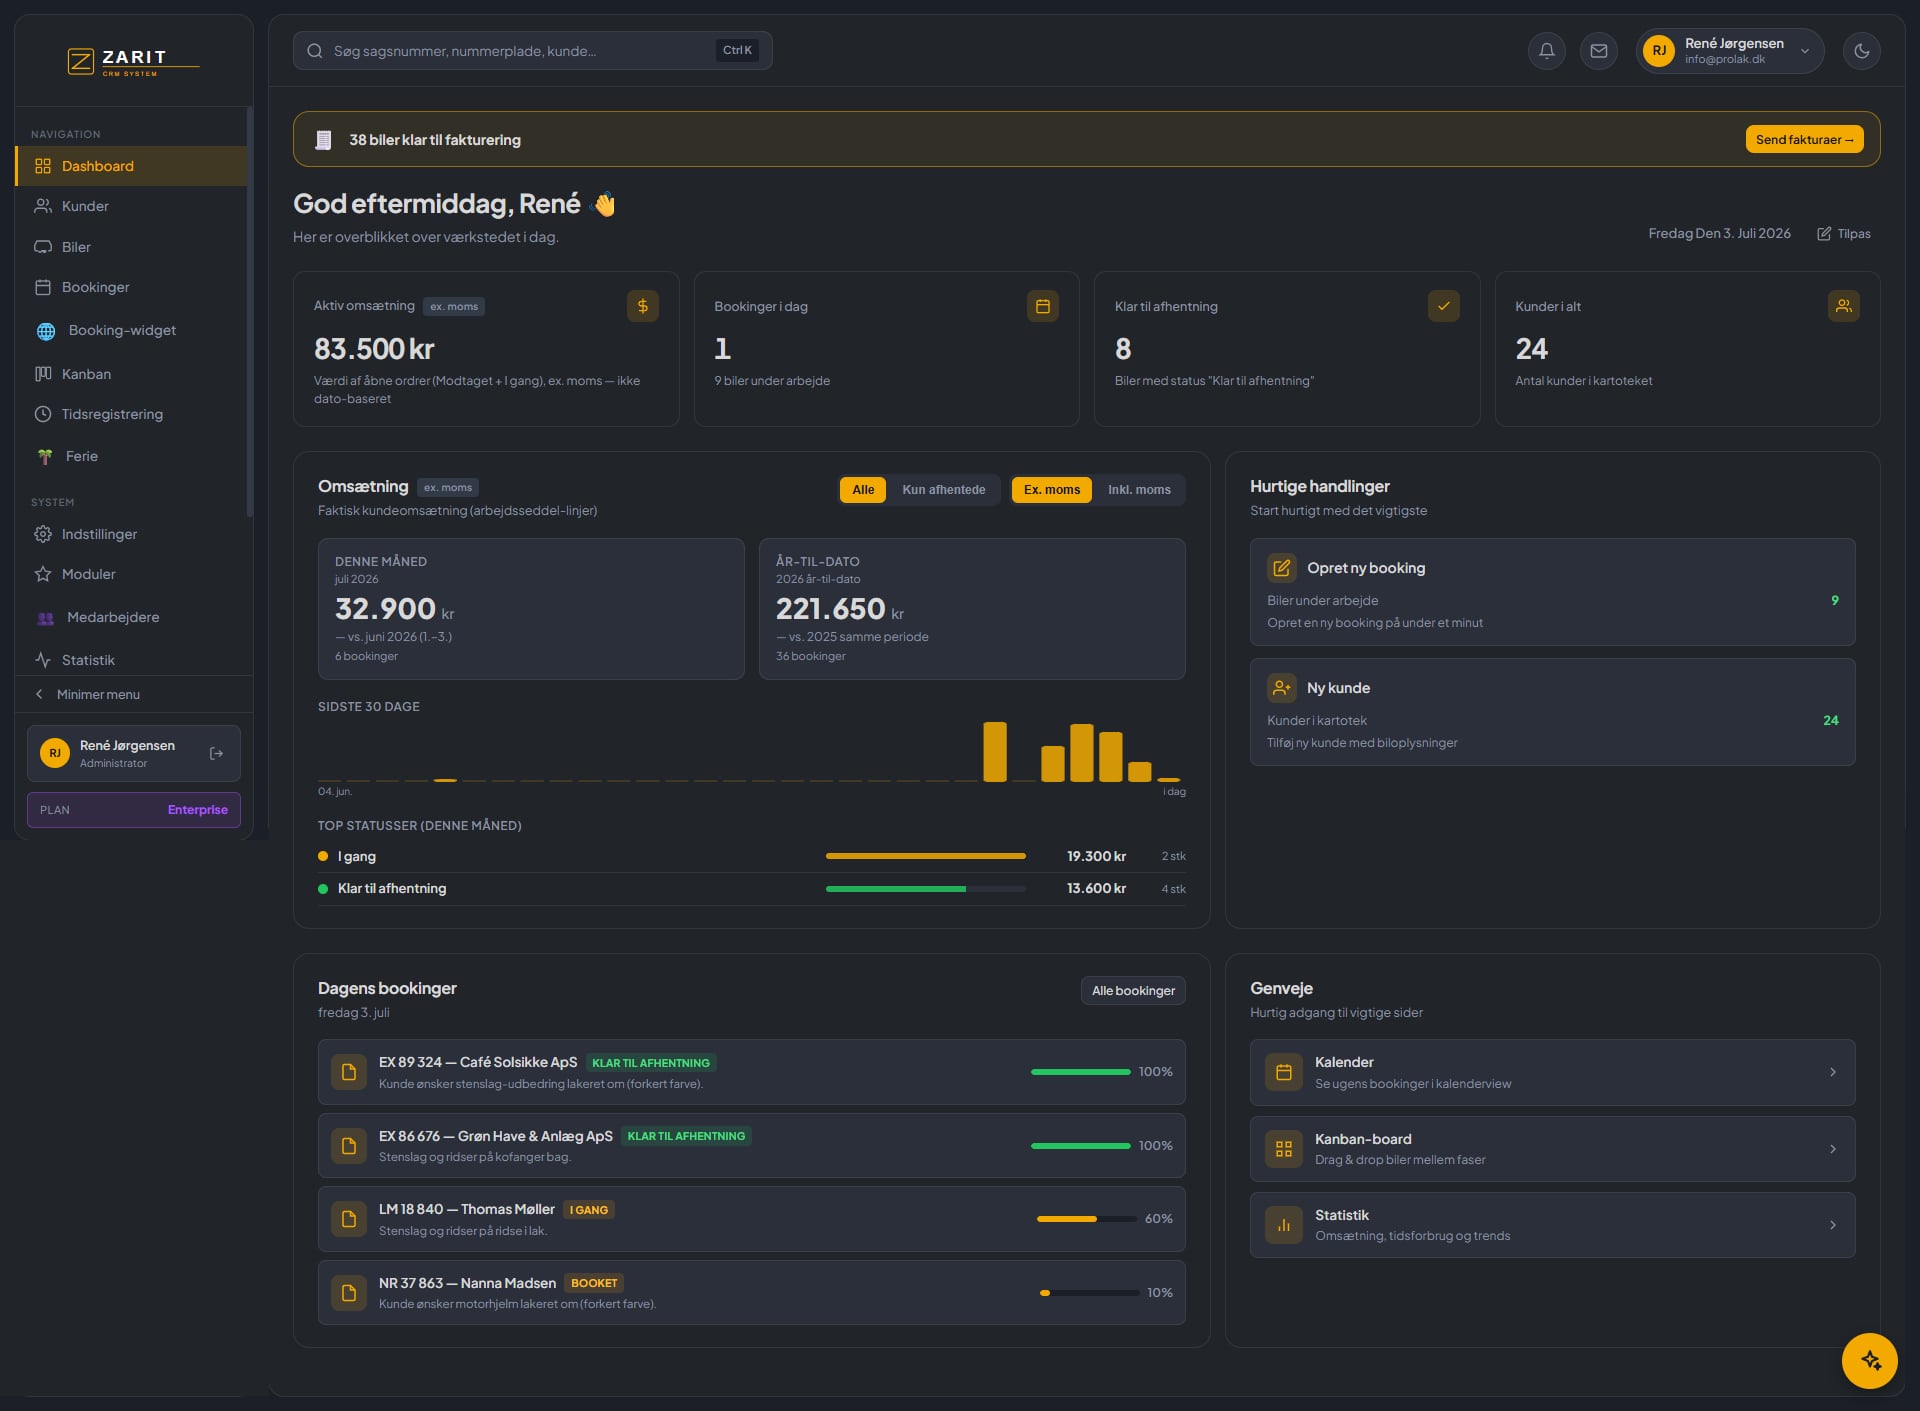Click the ZARIT CRM System logo
This screenshot has width=1920, height=1411.
[133, 62]
